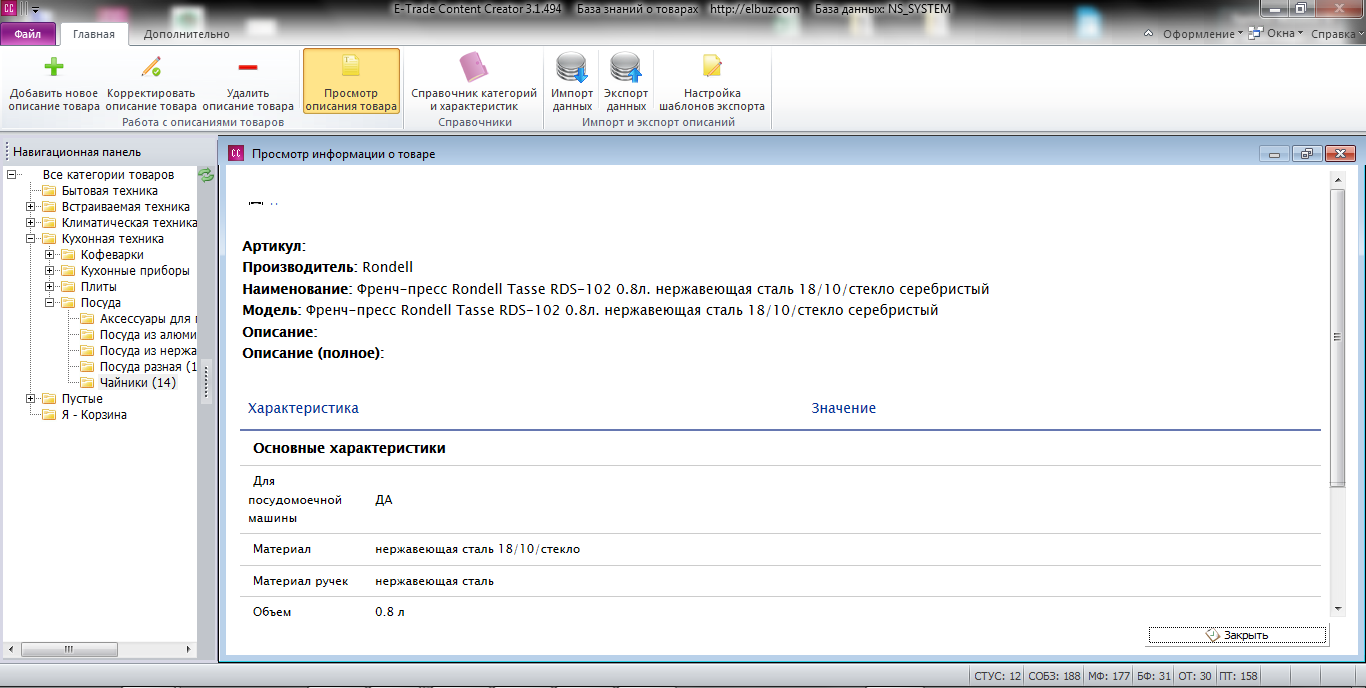This screenshot has width=1366, height=688.
Task: Switch to the Главная ribbon tab
Action: [x=94, y=34]
